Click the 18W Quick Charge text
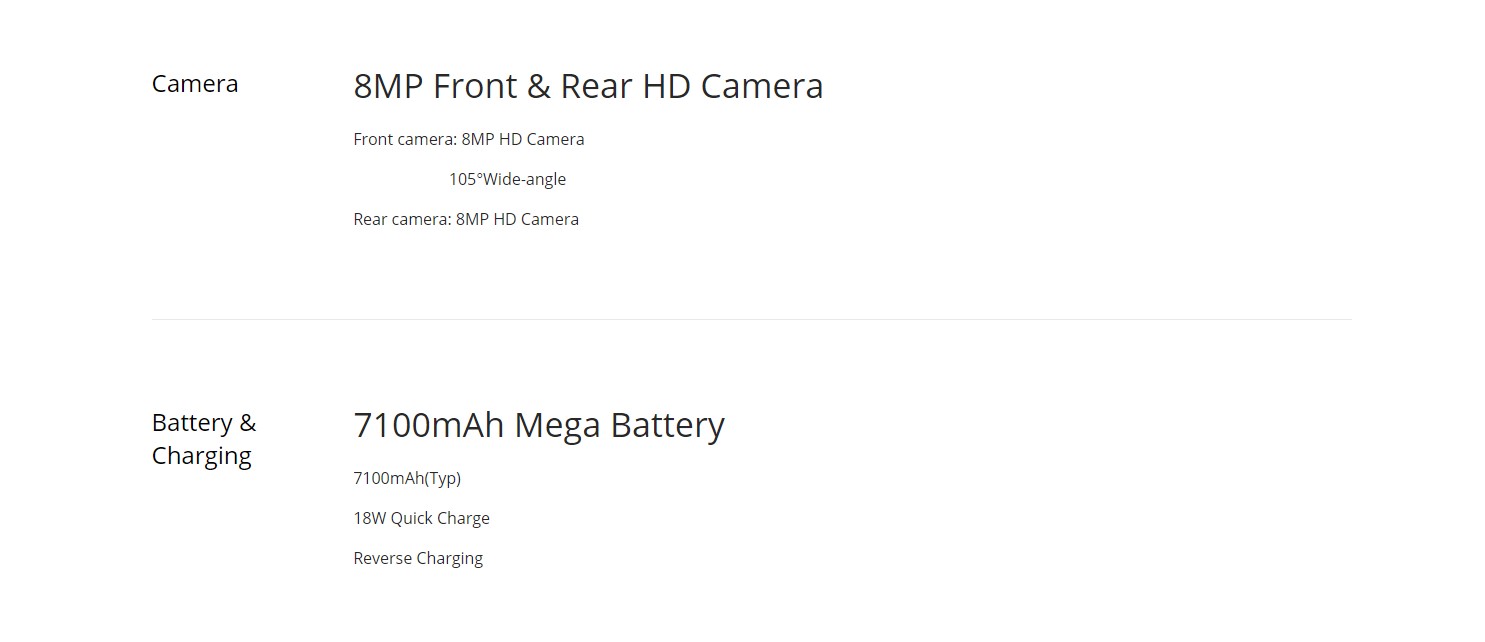Viewport: 1485px width, 642px height. click(x=422, y=518)
